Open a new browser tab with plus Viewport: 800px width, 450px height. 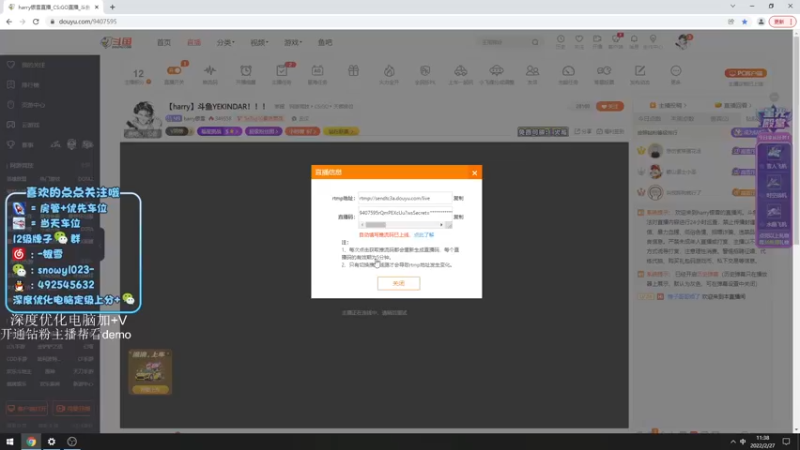(112, 7)
